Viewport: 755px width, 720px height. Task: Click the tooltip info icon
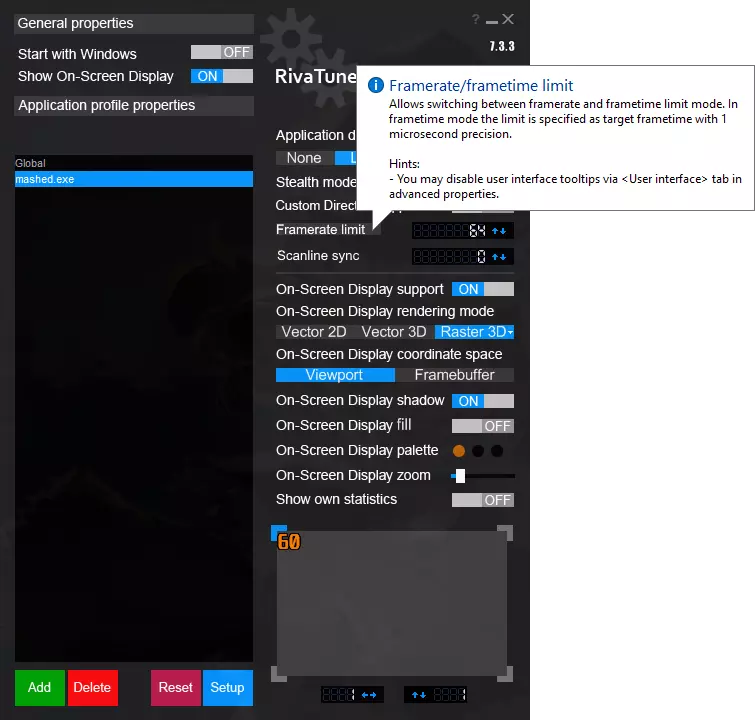[376, 86]
